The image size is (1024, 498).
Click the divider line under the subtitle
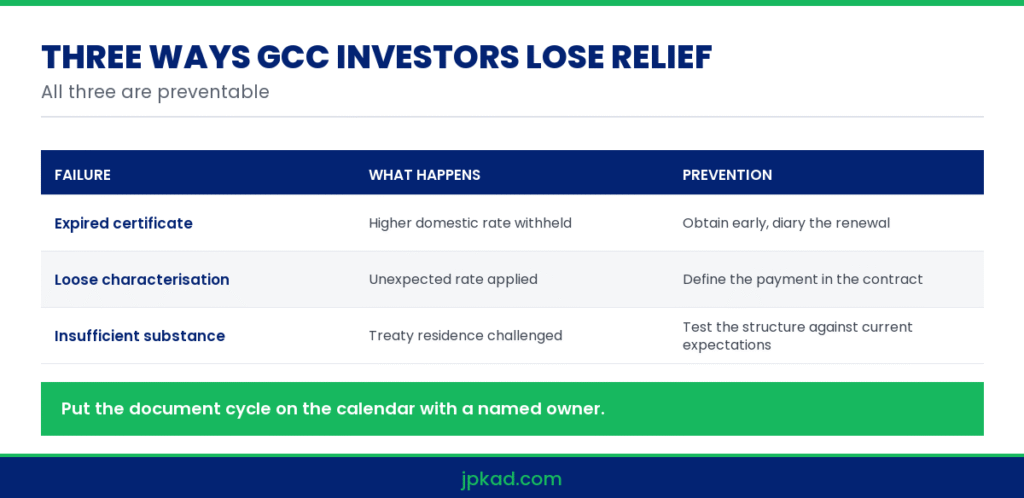click(x=512, y=117)
